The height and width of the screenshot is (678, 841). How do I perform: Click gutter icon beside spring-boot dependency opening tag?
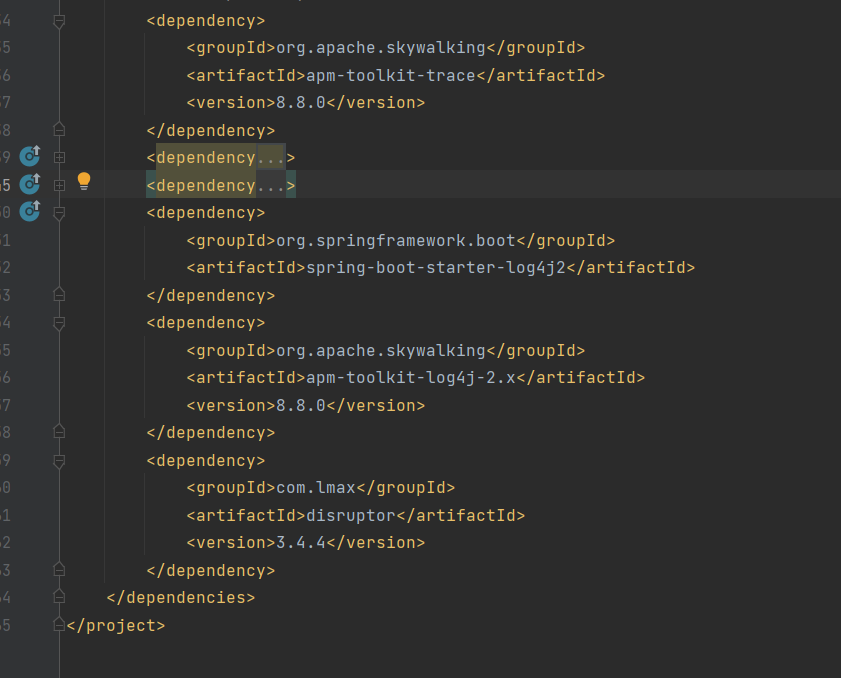[30, 211]
